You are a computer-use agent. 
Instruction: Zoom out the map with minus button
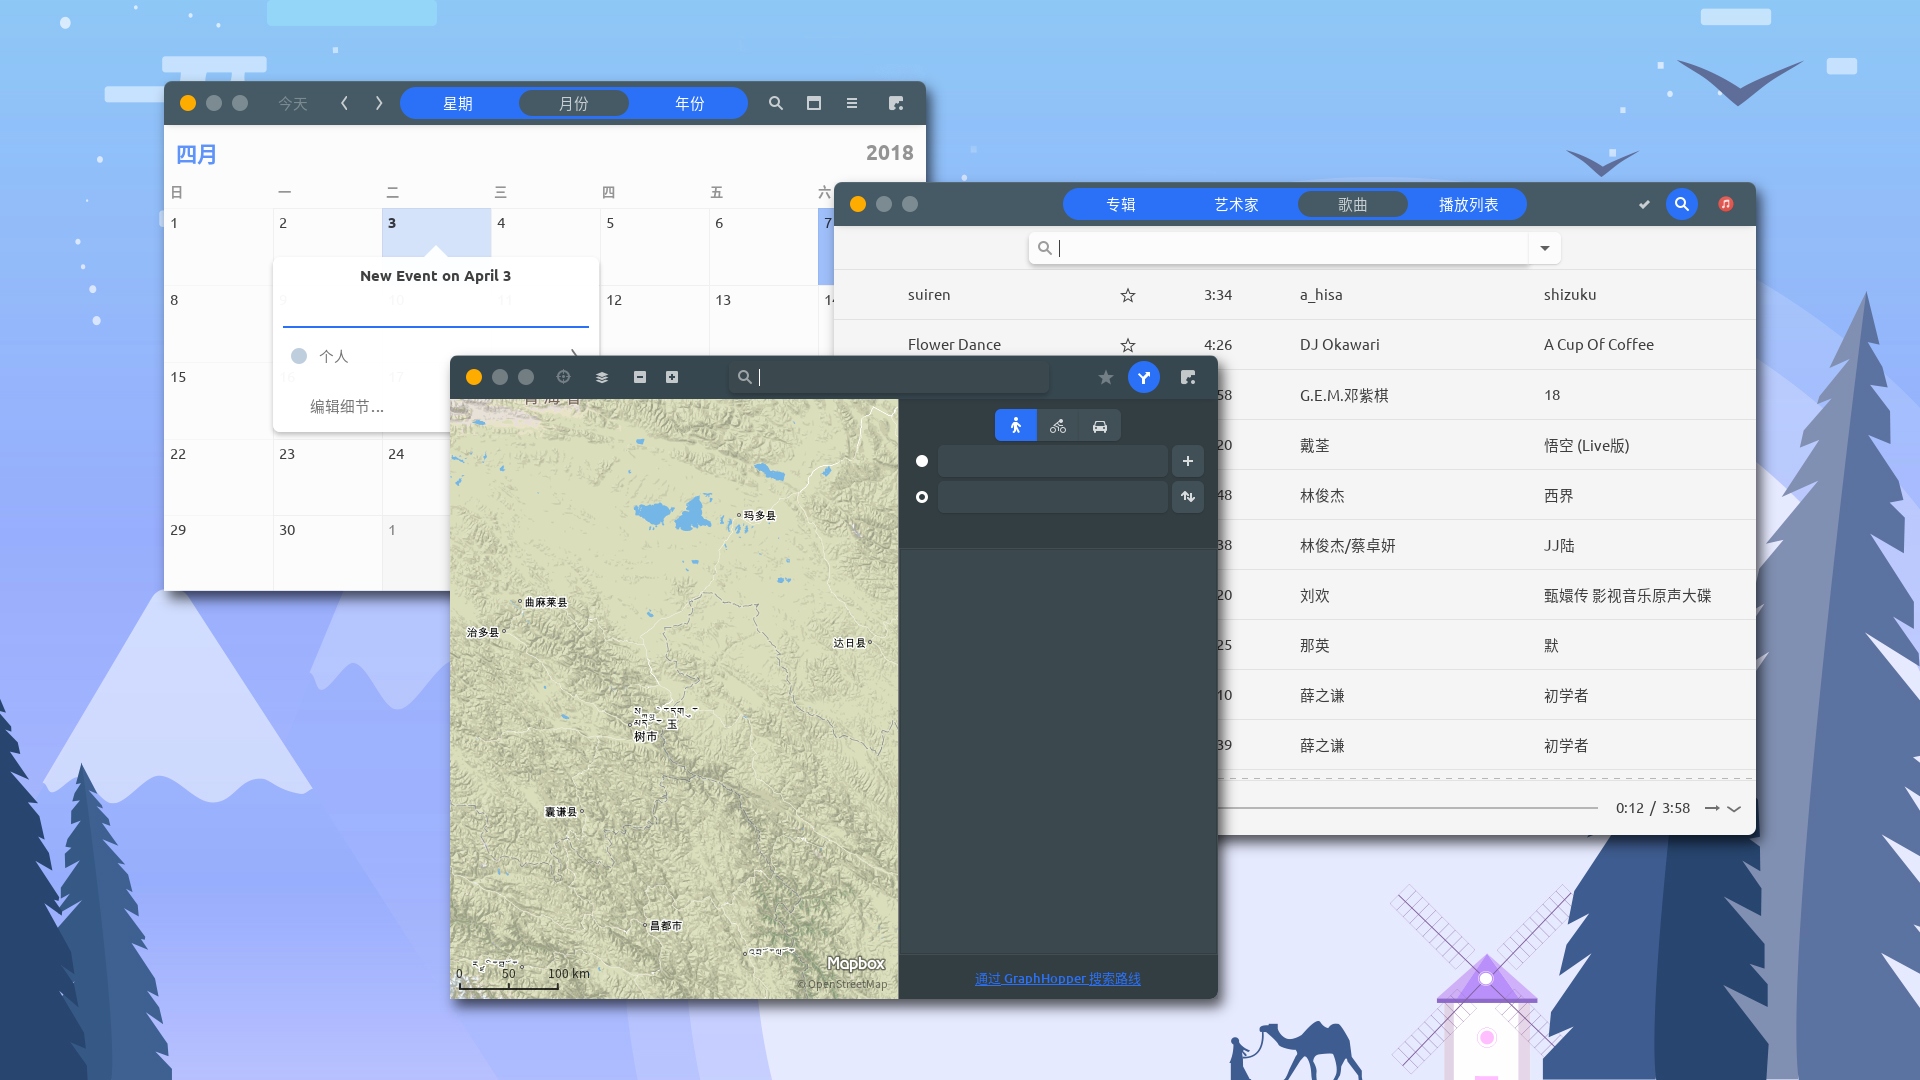640,377
